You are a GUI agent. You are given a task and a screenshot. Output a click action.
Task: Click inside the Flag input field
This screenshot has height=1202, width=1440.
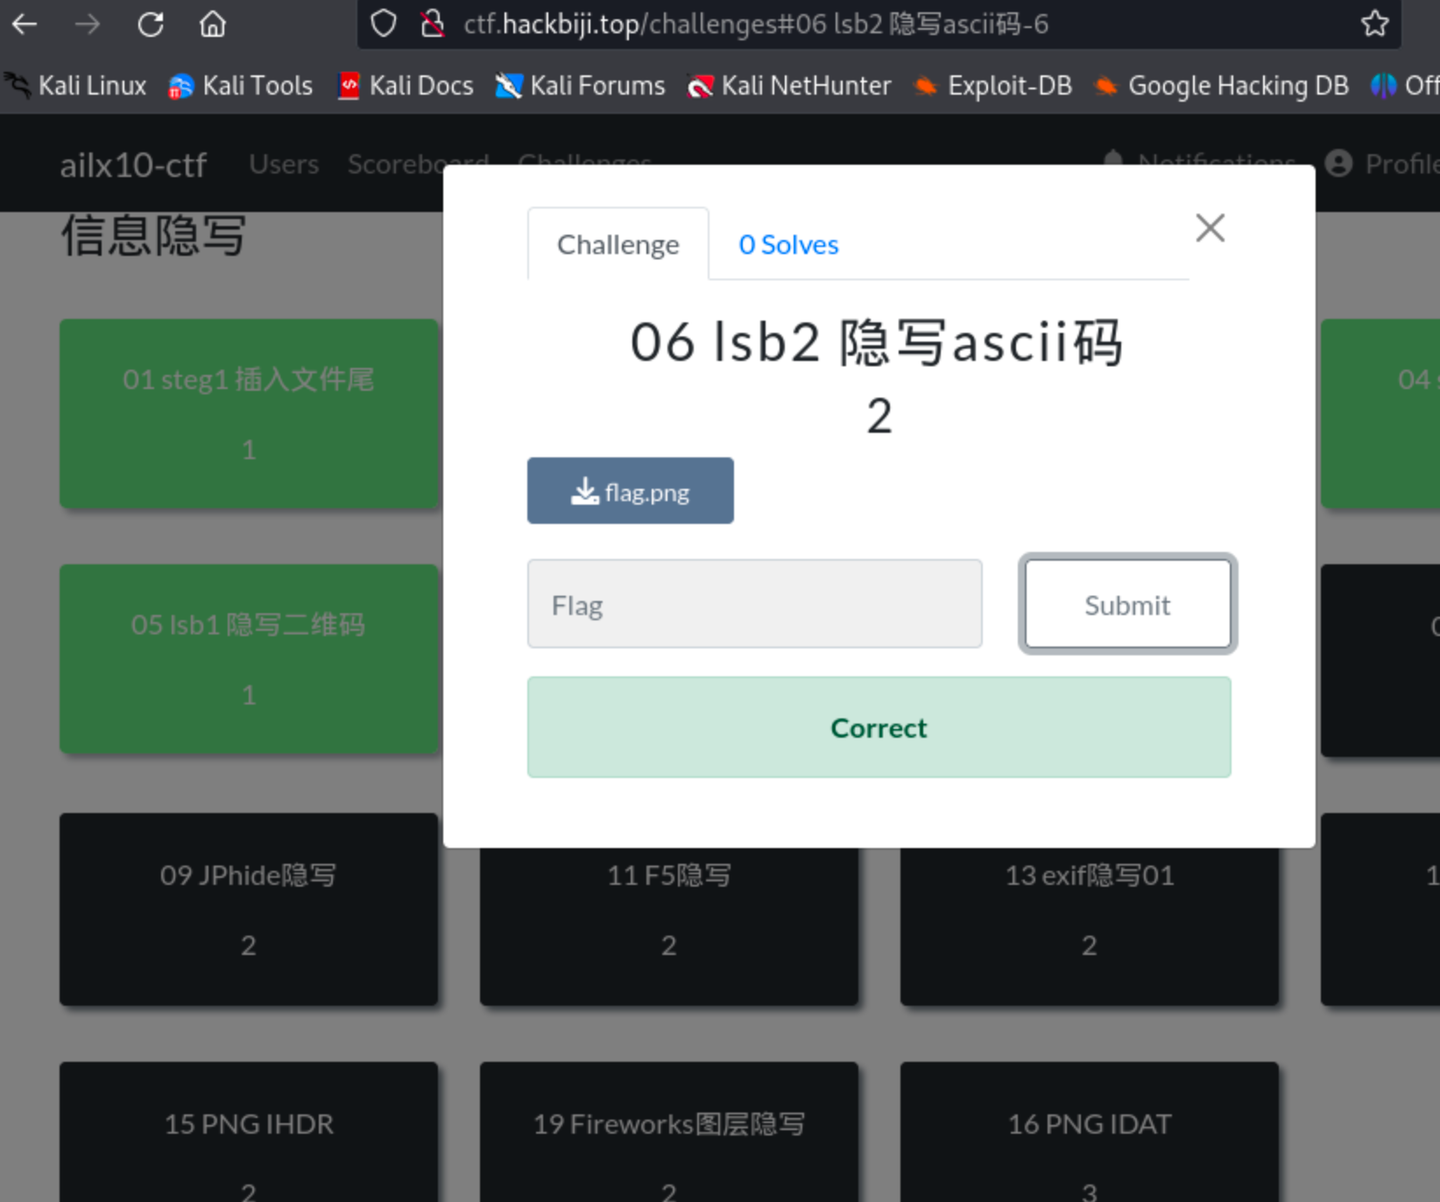(x=754, y=604)
